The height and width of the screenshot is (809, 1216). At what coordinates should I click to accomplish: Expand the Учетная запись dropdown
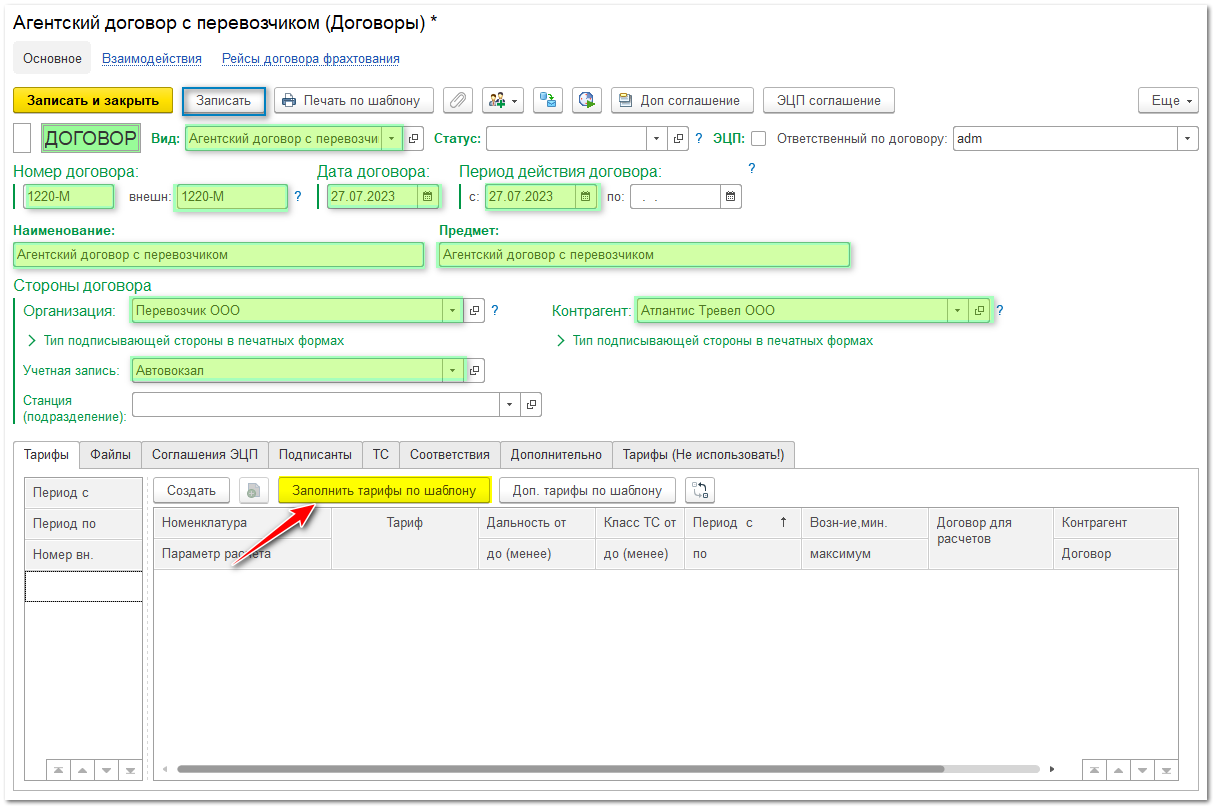tap(453, 371)
